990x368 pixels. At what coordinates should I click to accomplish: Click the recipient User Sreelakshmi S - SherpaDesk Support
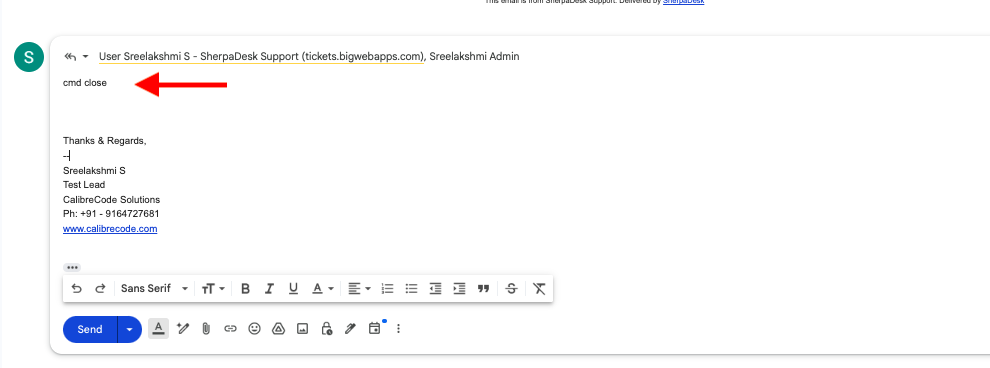point(261,56)
